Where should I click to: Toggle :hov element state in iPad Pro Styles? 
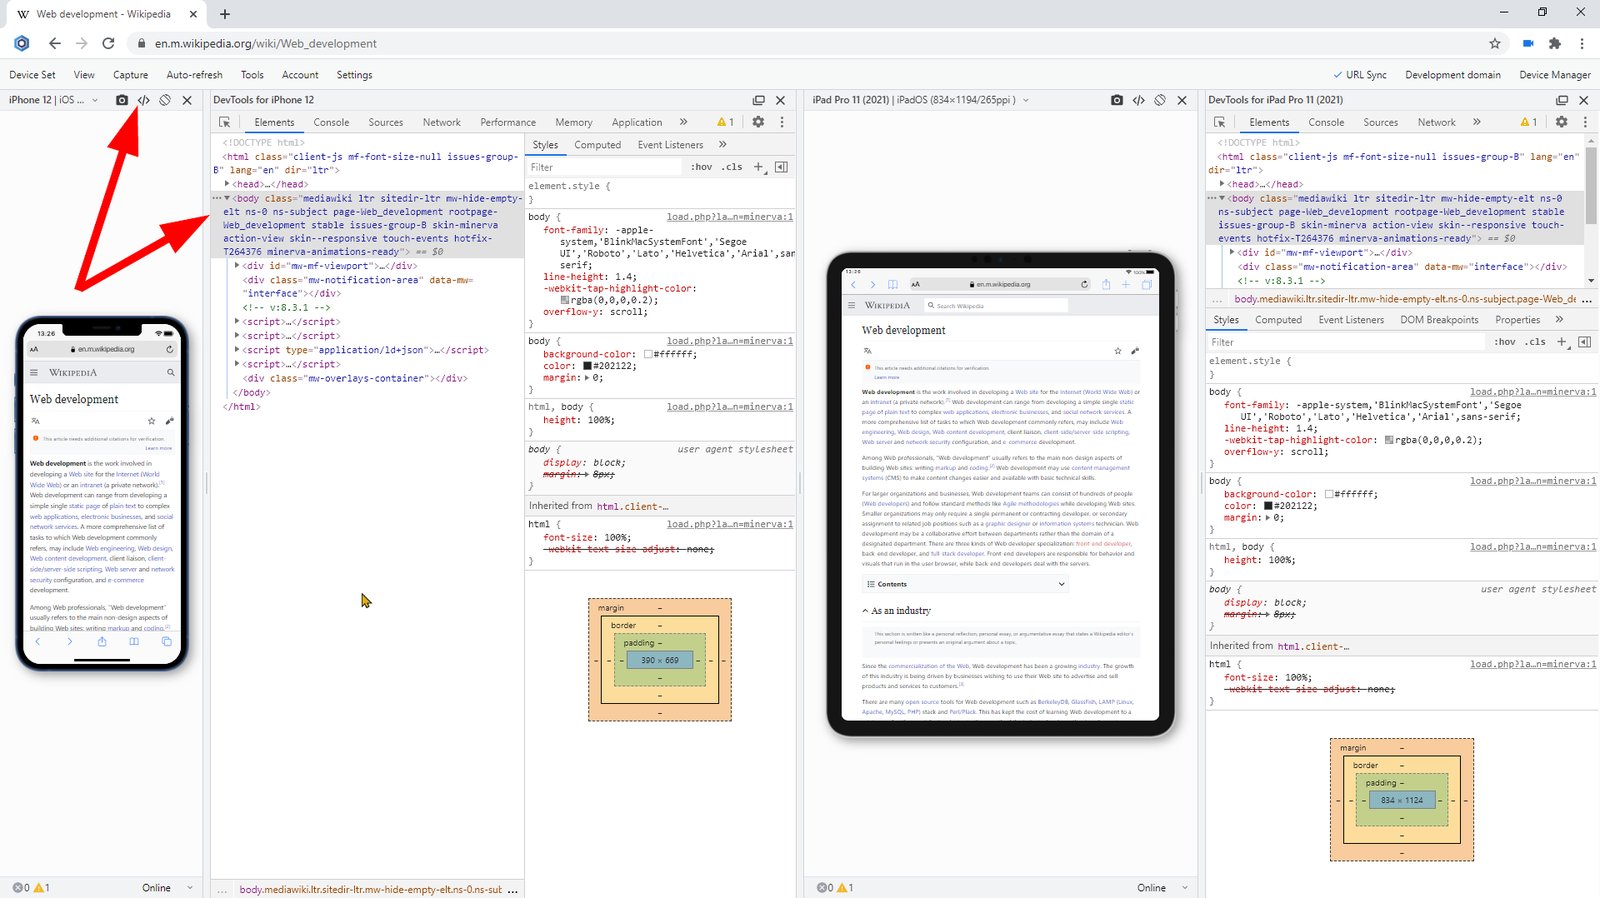(x=1505, y=342)
